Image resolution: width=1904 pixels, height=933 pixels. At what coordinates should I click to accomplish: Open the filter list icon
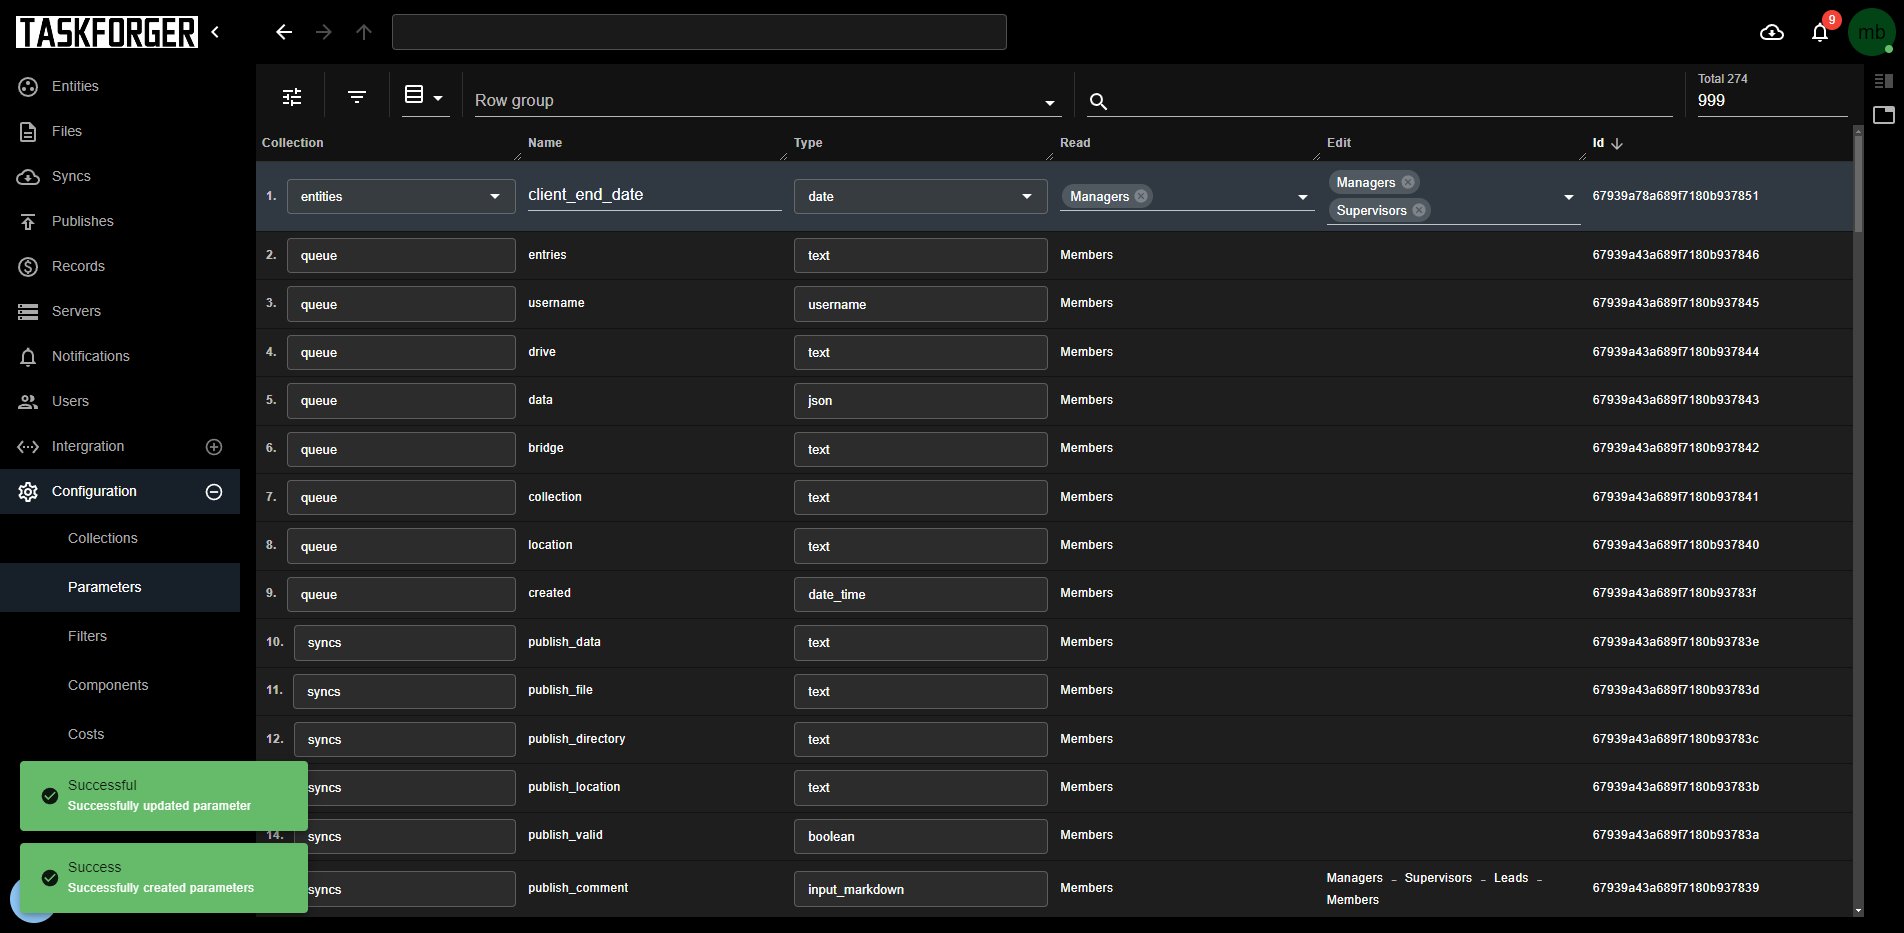tap(357, 97)
